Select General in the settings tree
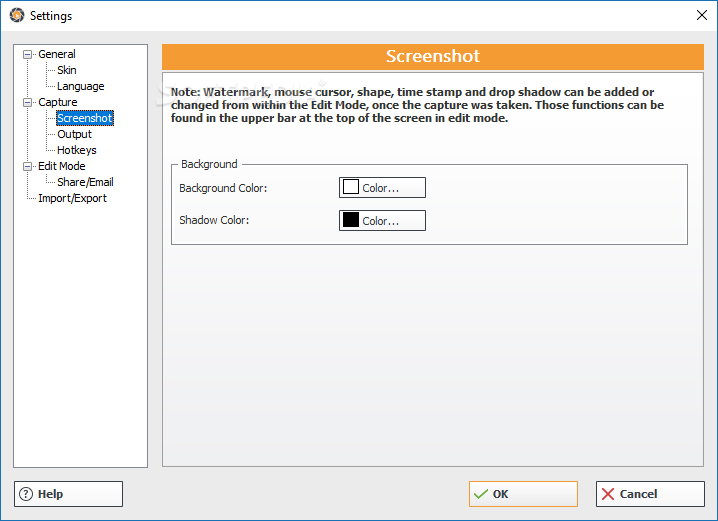The height and width of the screenshot is (521, 718). (57, 54)
